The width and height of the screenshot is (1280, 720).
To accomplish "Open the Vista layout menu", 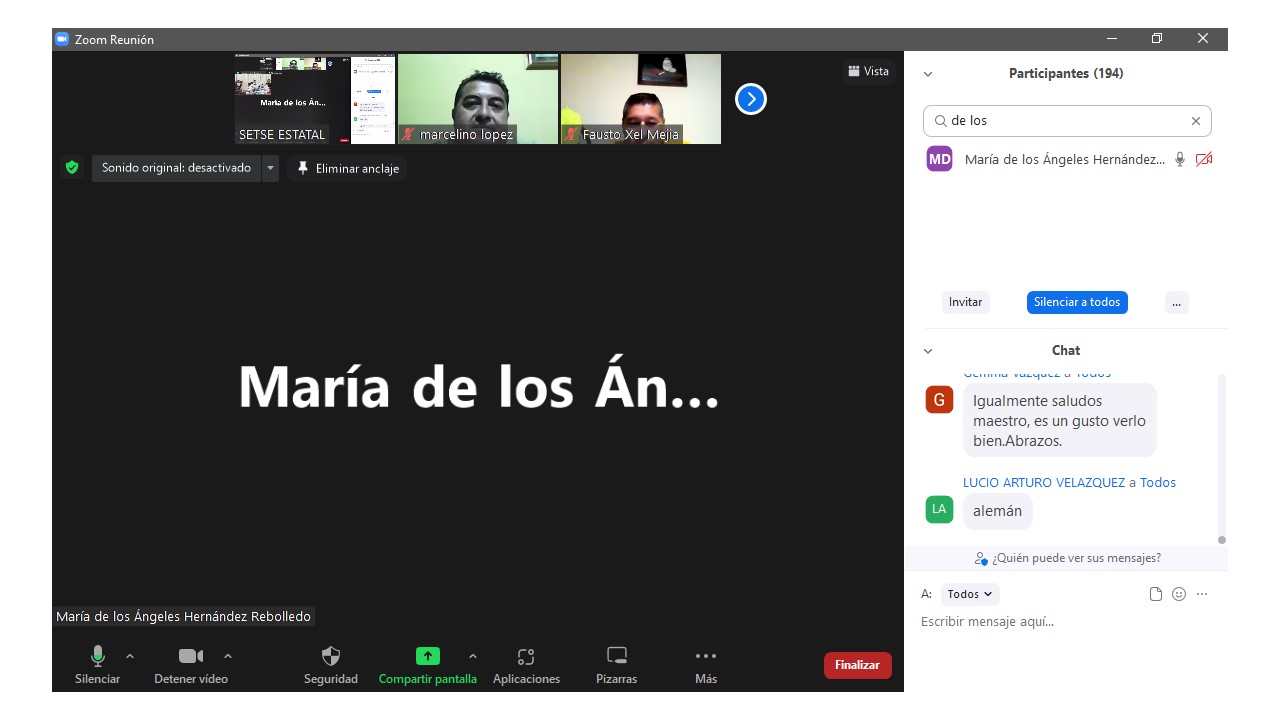I will (868, 71).
